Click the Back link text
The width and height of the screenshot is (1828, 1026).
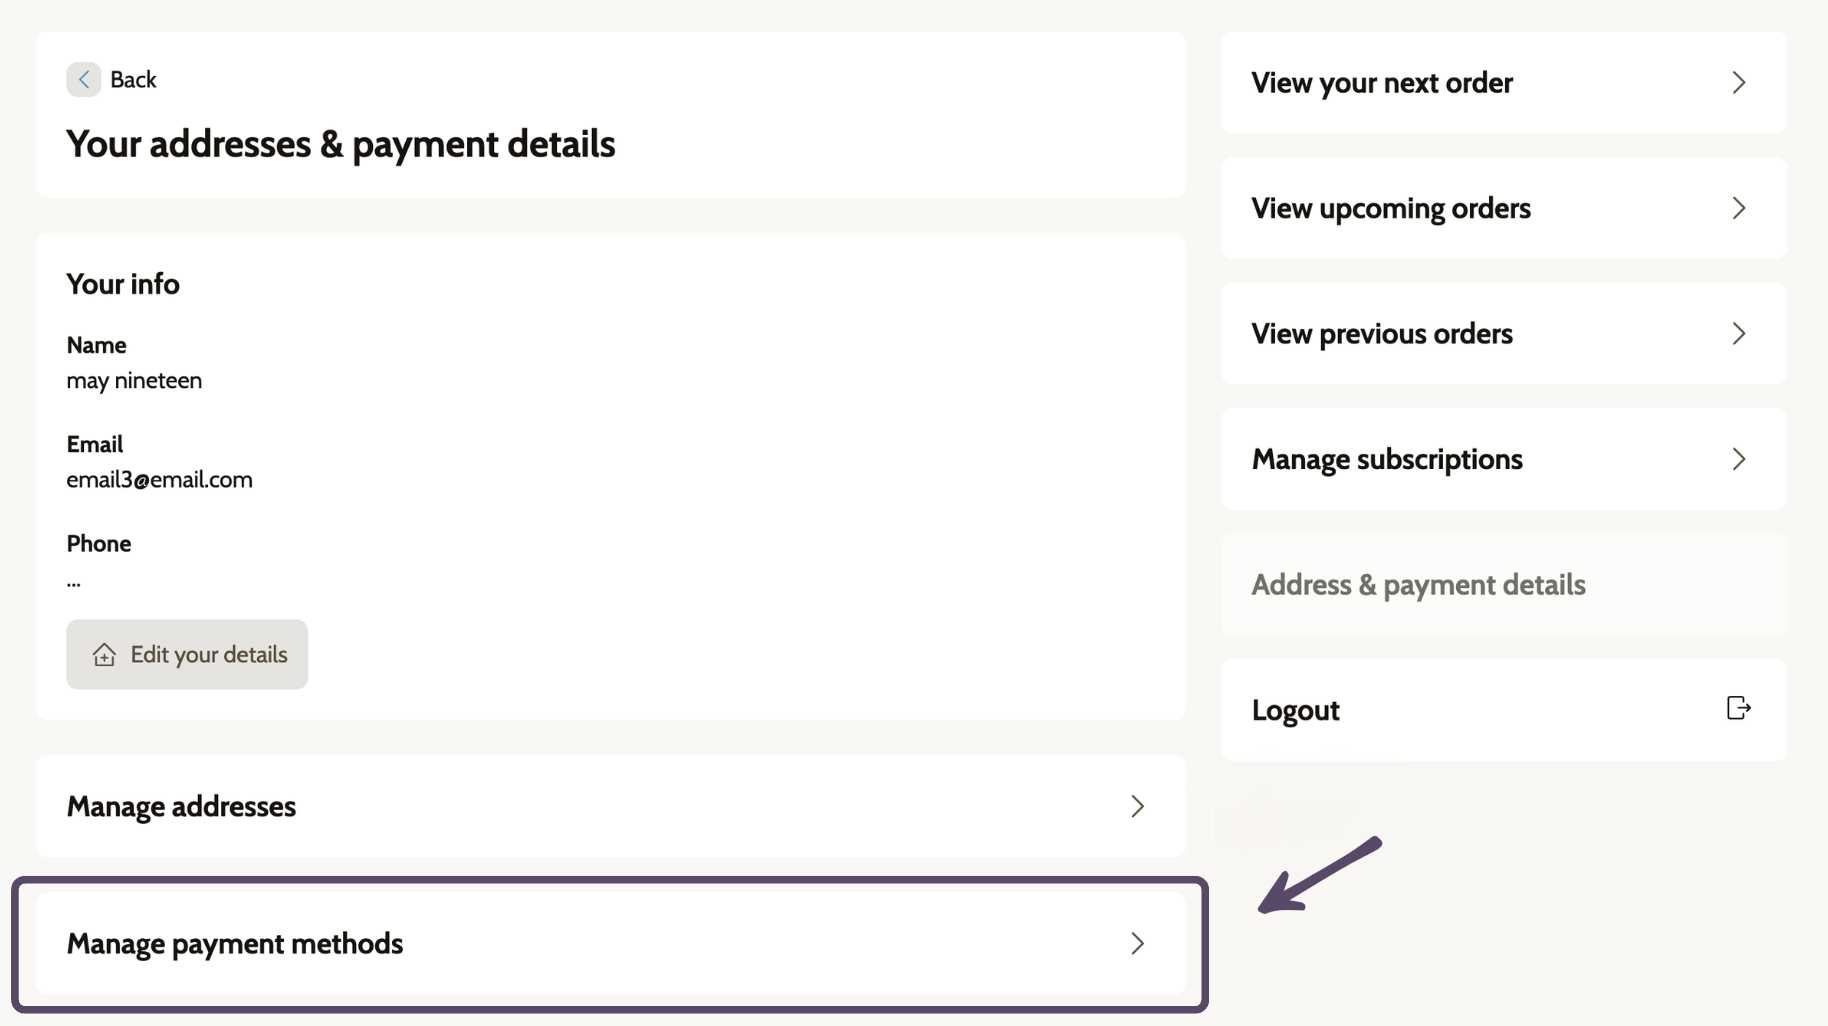click(x=133, y=80)
